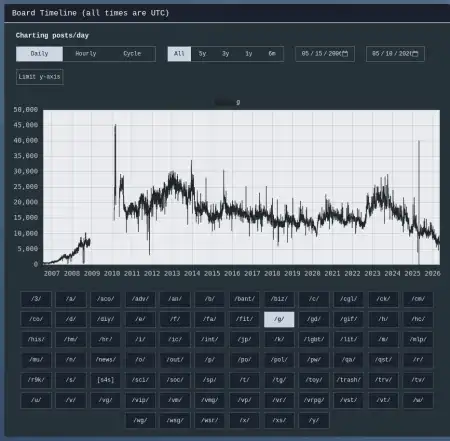Switch chart to Hourly view
The height and width of the screenshot is (441, 450).
[x=86, y=54]
